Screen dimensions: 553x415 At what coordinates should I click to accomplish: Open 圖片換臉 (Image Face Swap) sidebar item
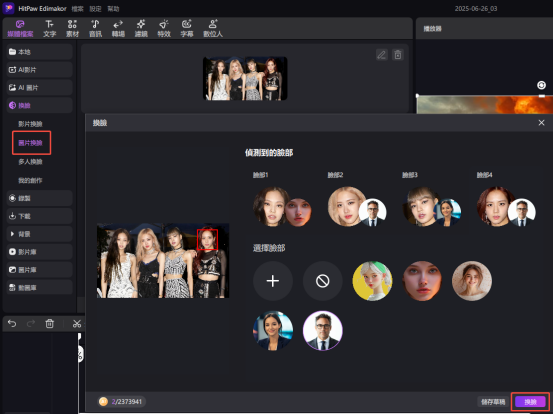click(31, 143)
